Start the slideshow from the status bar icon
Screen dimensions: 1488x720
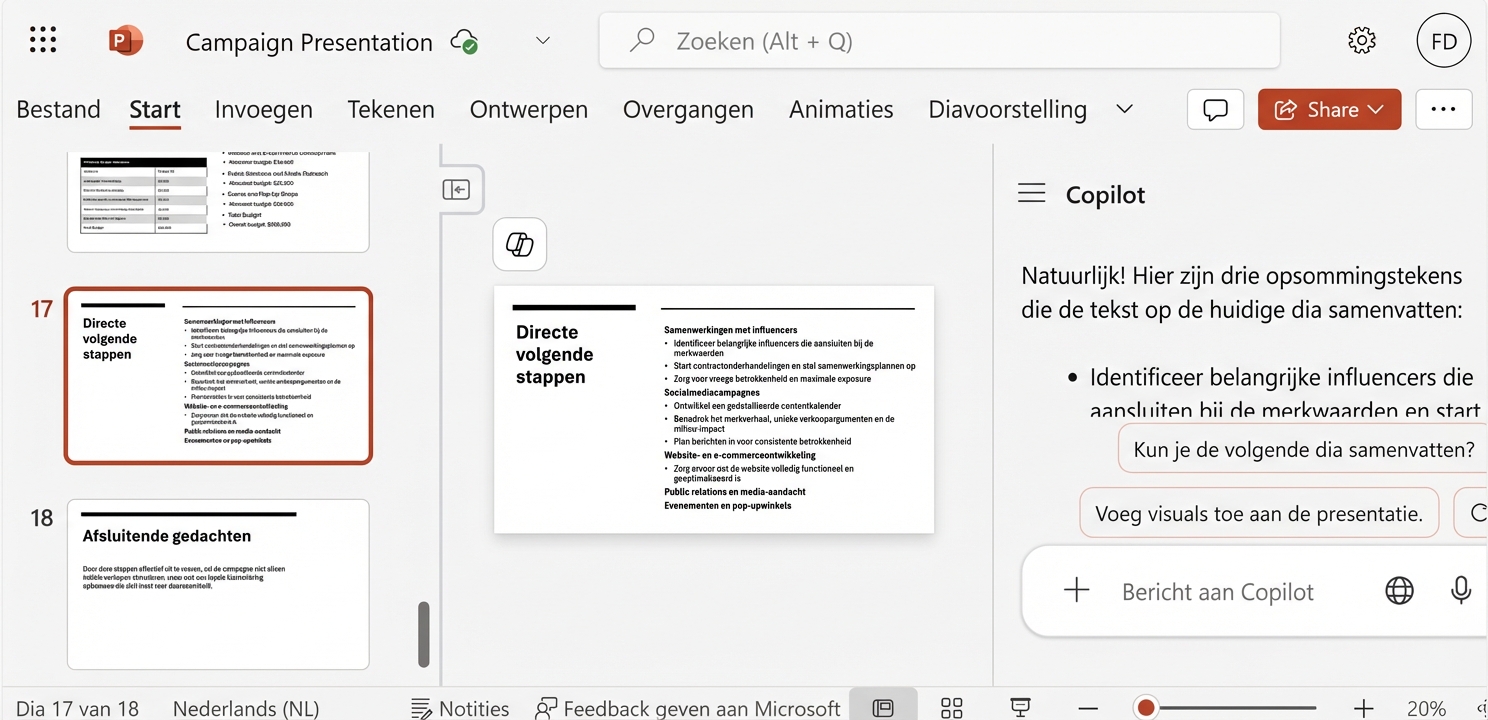(1019, 707)
